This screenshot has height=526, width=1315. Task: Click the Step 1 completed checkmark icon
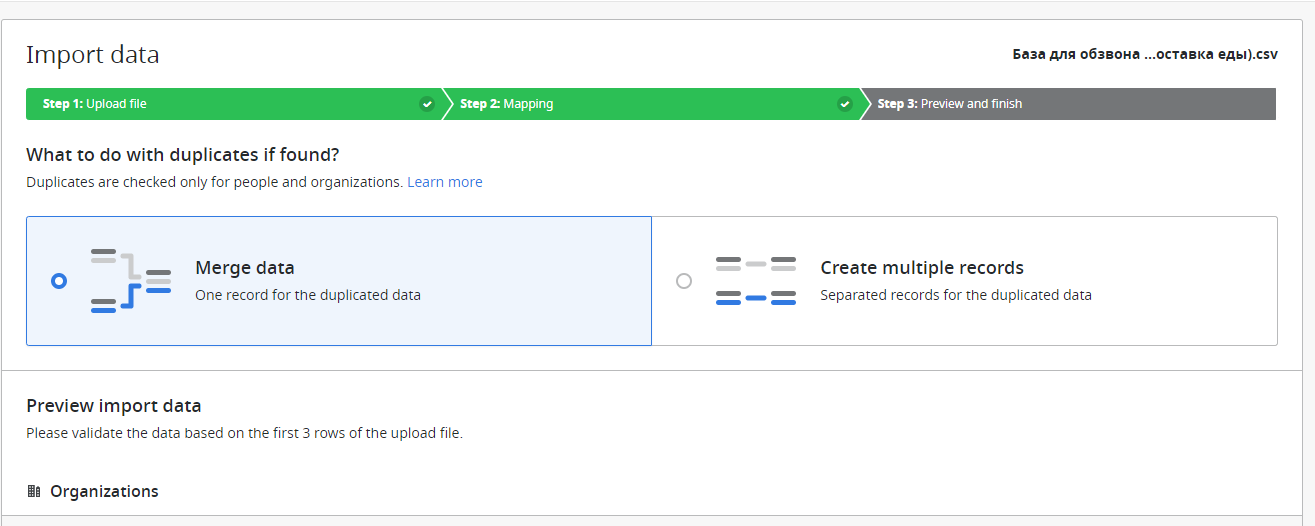click(x=427, y=104)
